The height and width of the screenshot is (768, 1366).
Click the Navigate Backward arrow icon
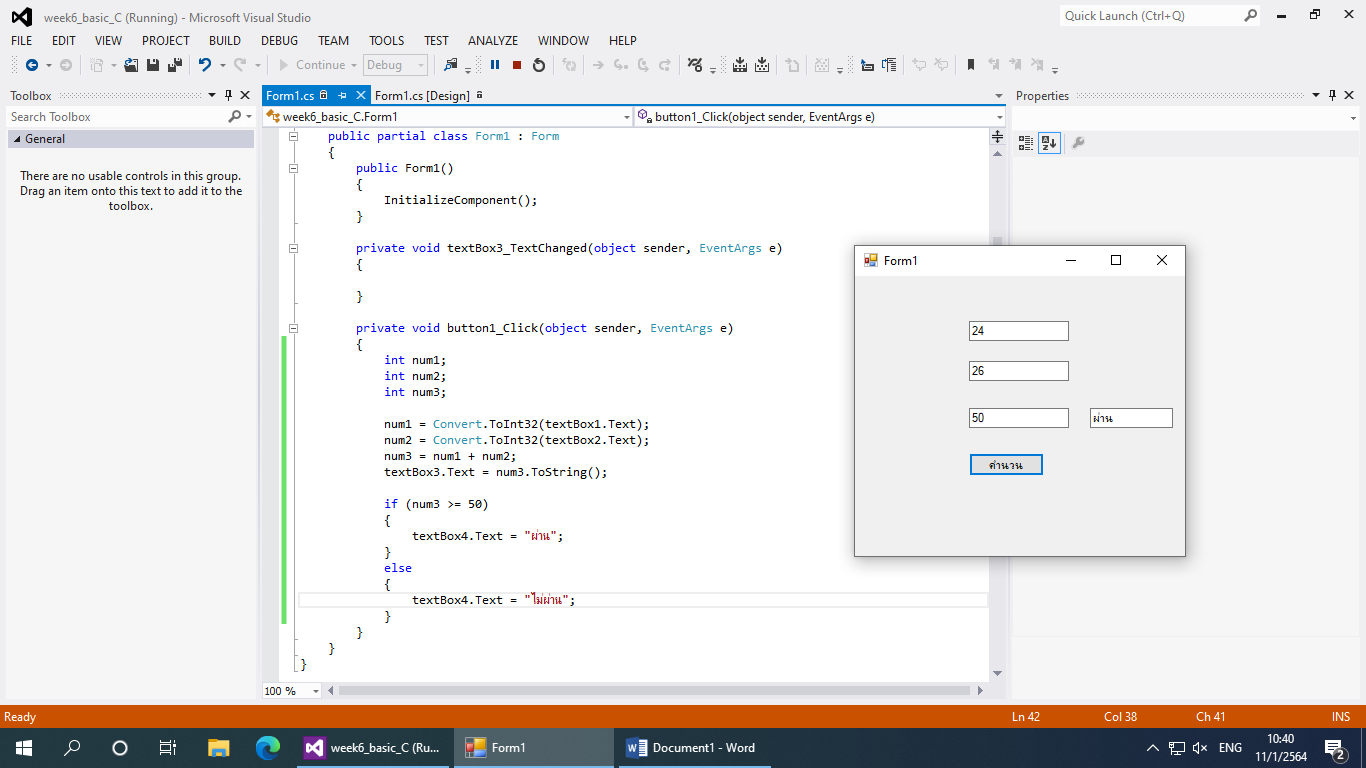point(32,65)
